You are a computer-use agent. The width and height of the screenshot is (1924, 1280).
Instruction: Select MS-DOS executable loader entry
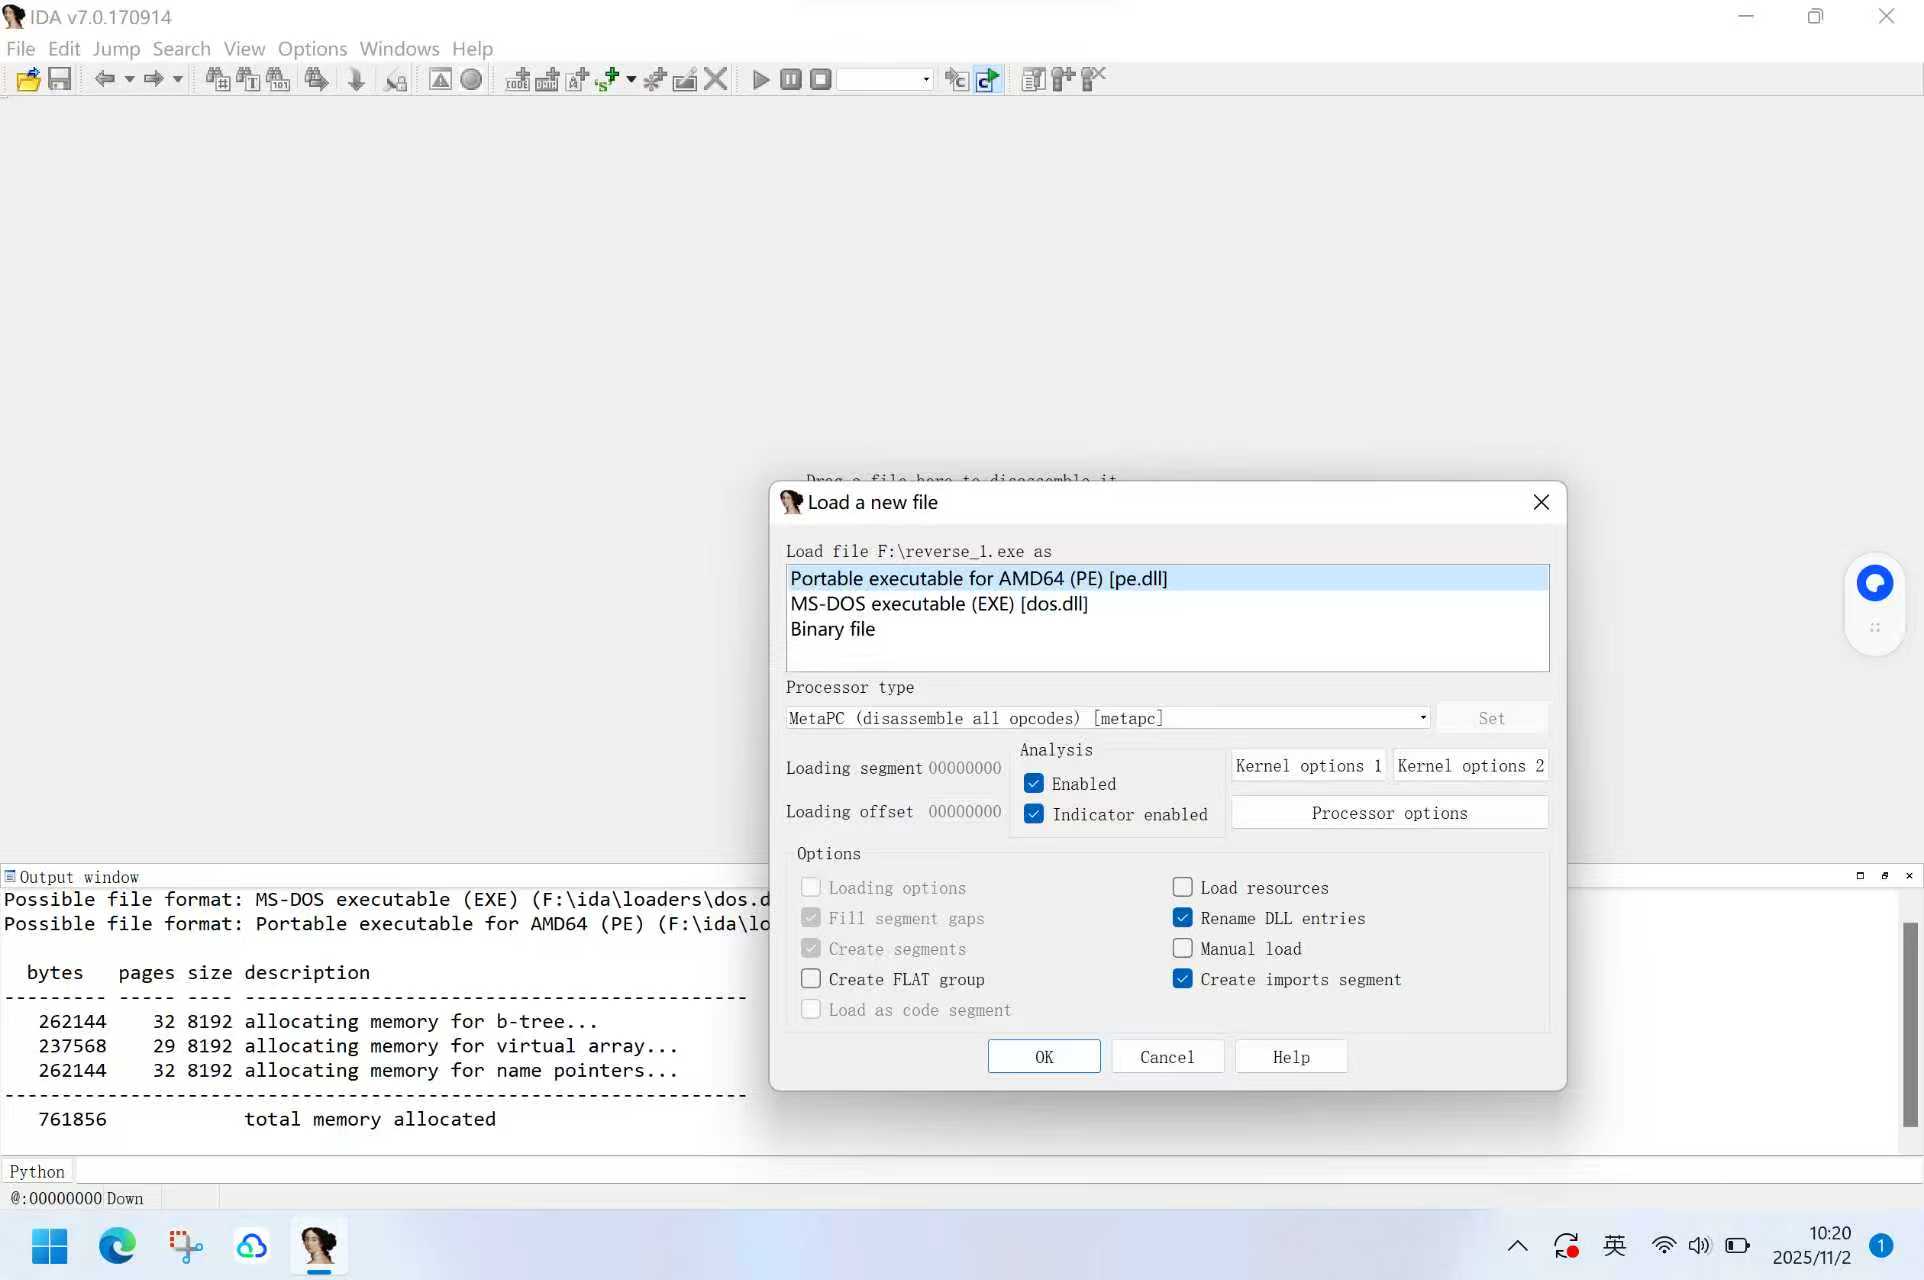click(938, 604)
